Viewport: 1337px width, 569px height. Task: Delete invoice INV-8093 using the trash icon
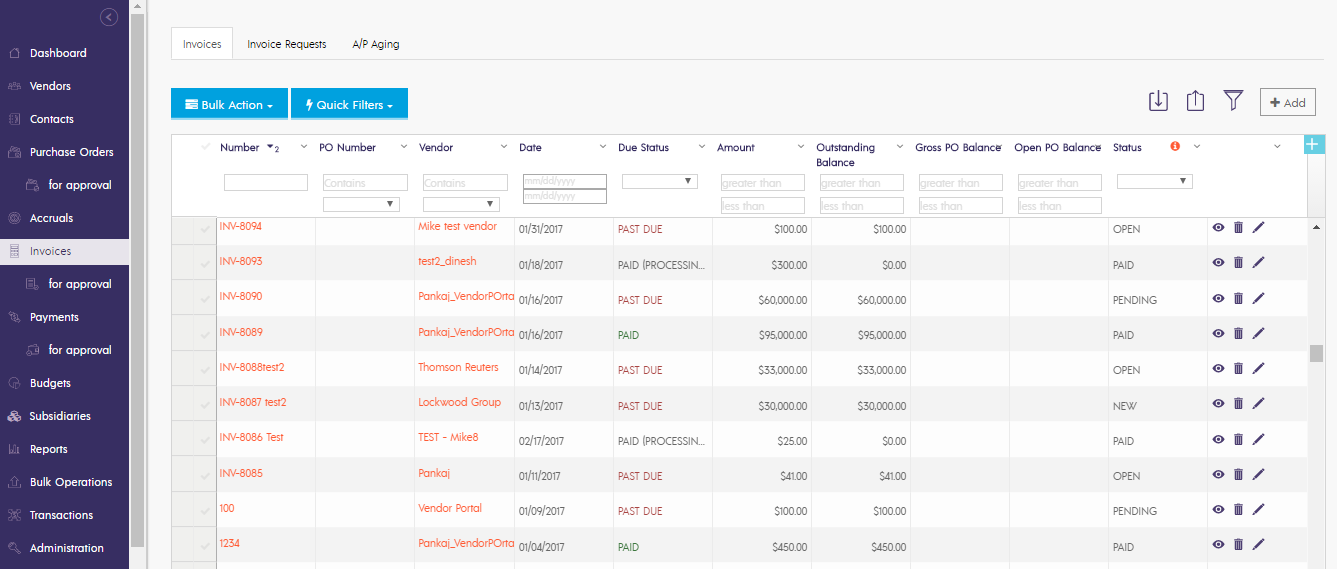1238,262
